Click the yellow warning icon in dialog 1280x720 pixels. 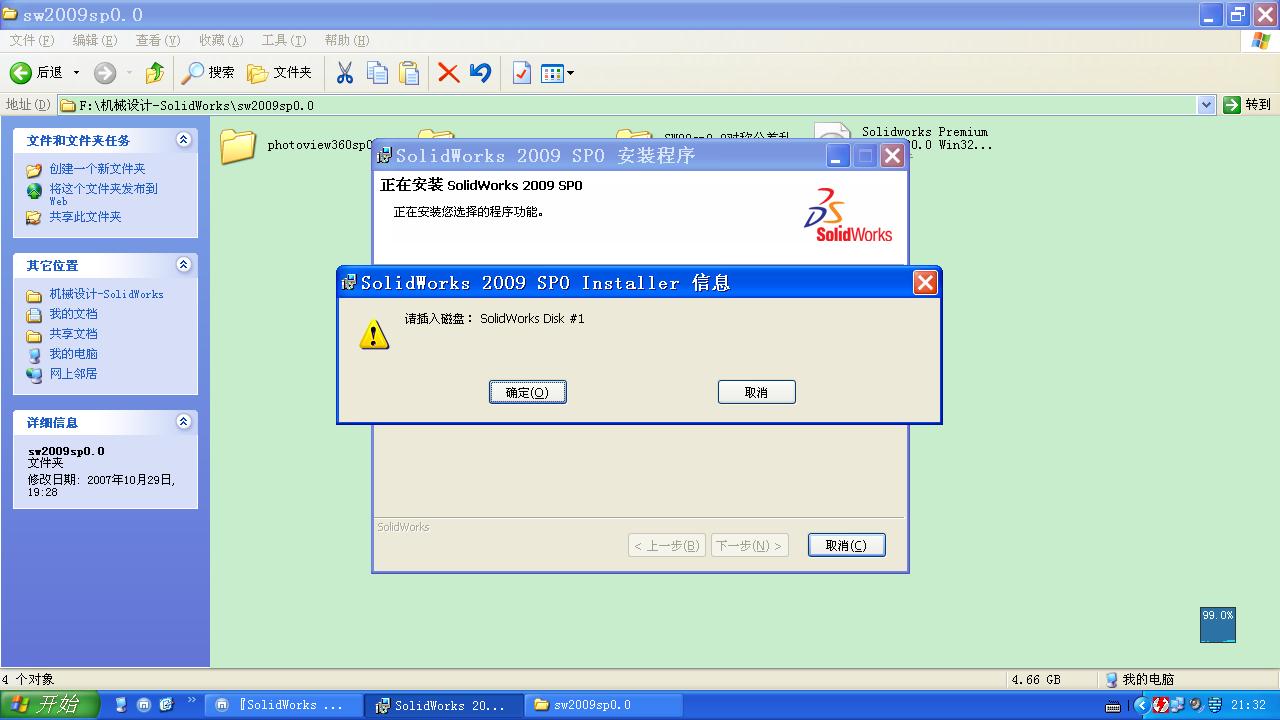tap(374, 334)
